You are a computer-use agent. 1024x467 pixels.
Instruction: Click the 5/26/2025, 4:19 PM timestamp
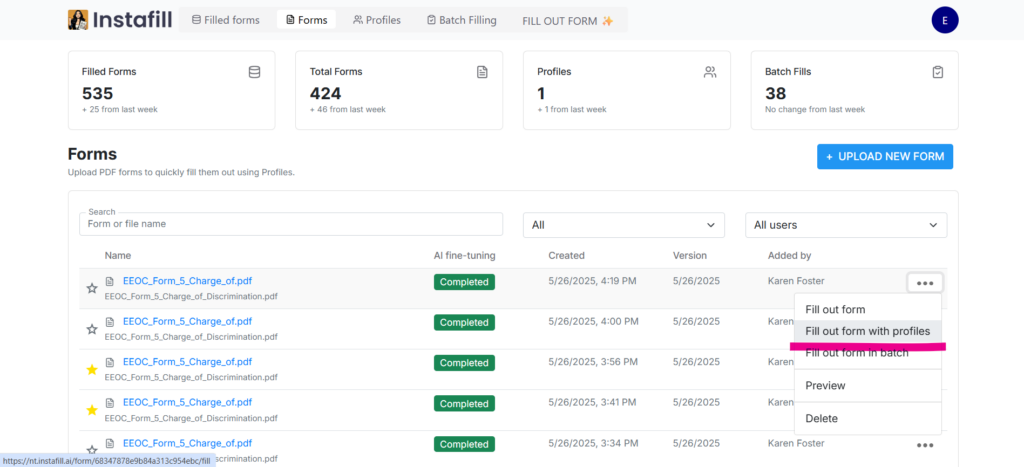pyautogui.click(x=592, y=281)
